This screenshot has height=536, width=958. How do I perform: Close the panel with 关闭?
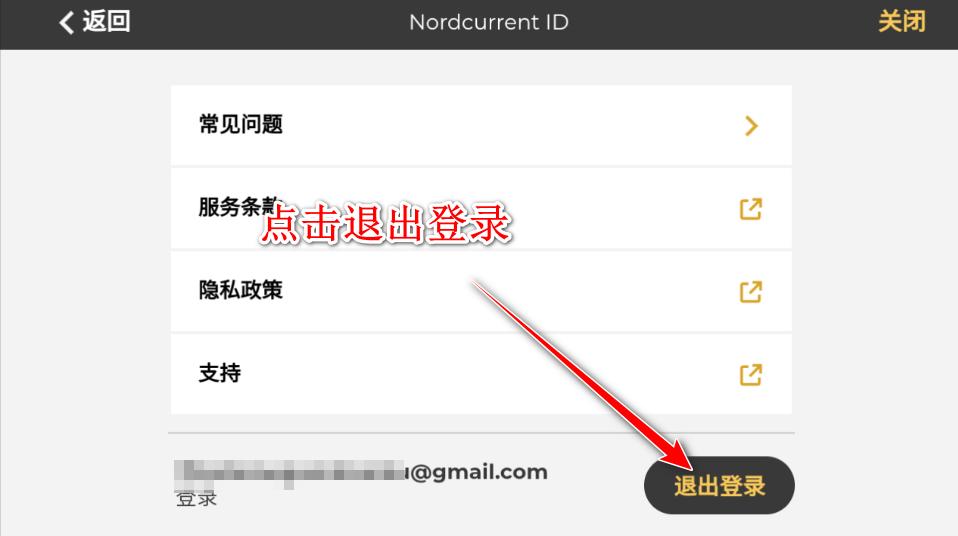point(902,21)
